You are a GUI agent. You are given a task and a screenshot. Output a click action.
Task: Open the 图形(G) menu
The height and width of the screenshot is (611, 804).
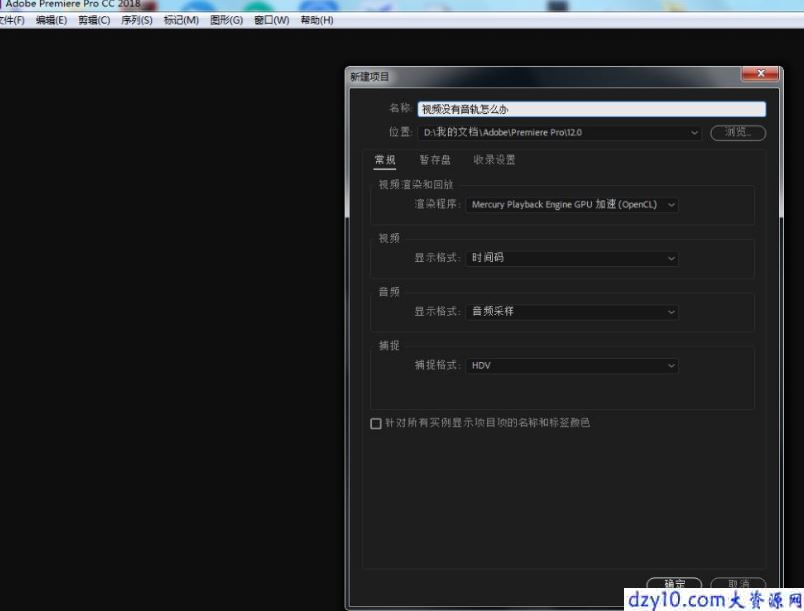(x=226, y=20)
